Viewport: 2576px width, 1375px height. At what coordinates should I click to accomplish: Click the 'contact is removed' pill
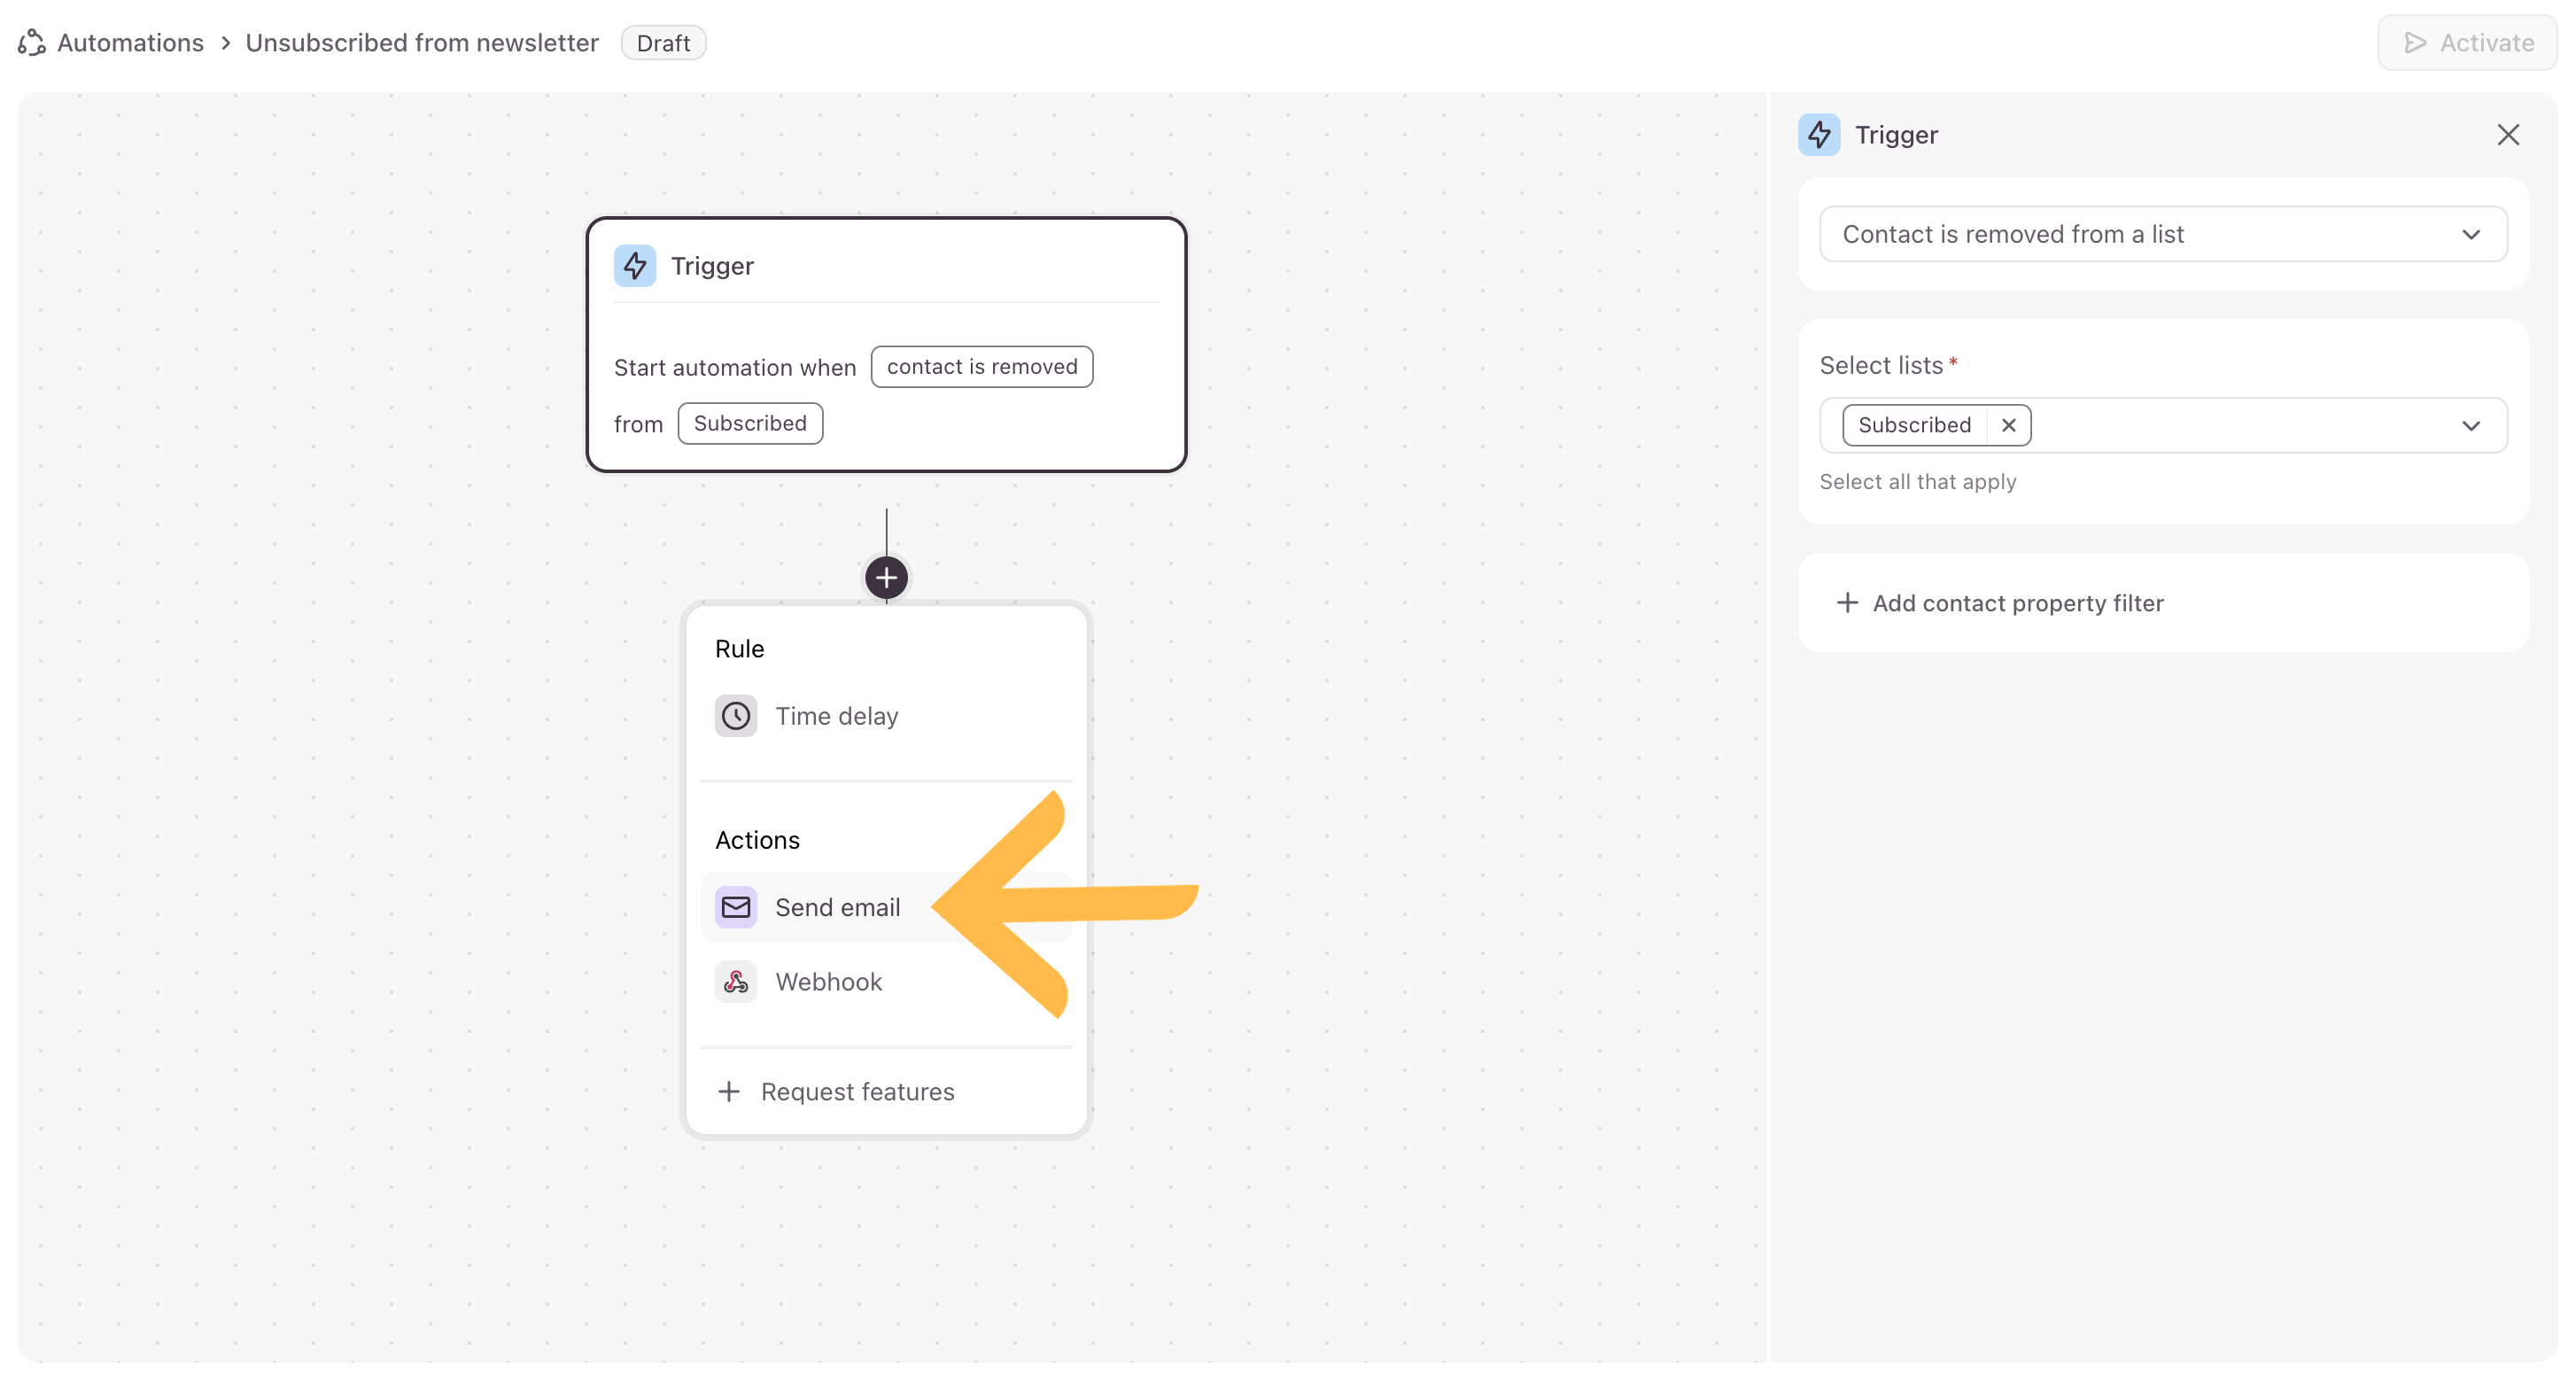[981, 367]
